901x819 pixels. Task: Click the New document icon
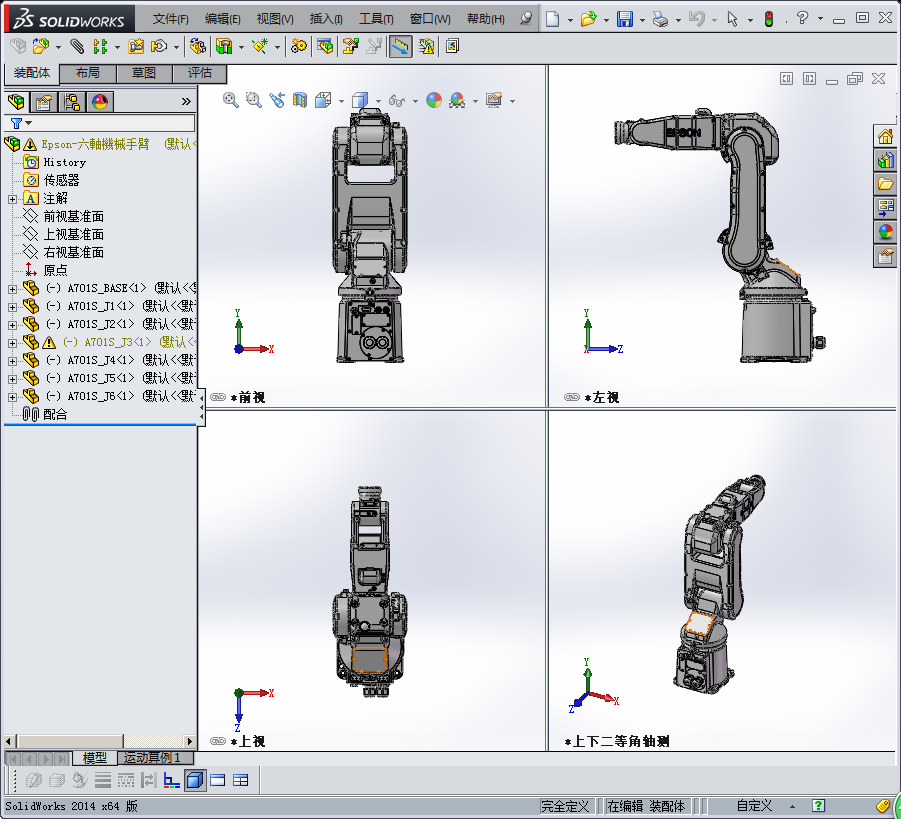[552, 19]
